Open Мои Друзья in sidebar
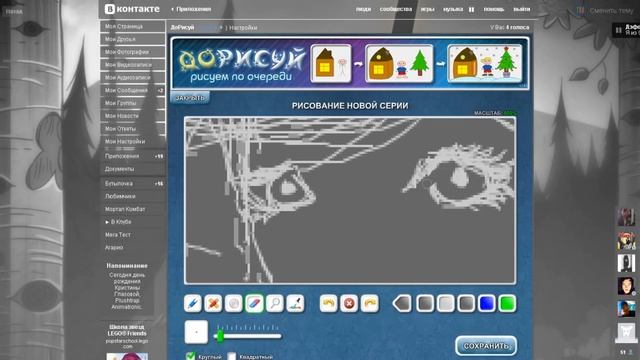Image resolution: width=640 pixels, height=360 pixels. 133,39
